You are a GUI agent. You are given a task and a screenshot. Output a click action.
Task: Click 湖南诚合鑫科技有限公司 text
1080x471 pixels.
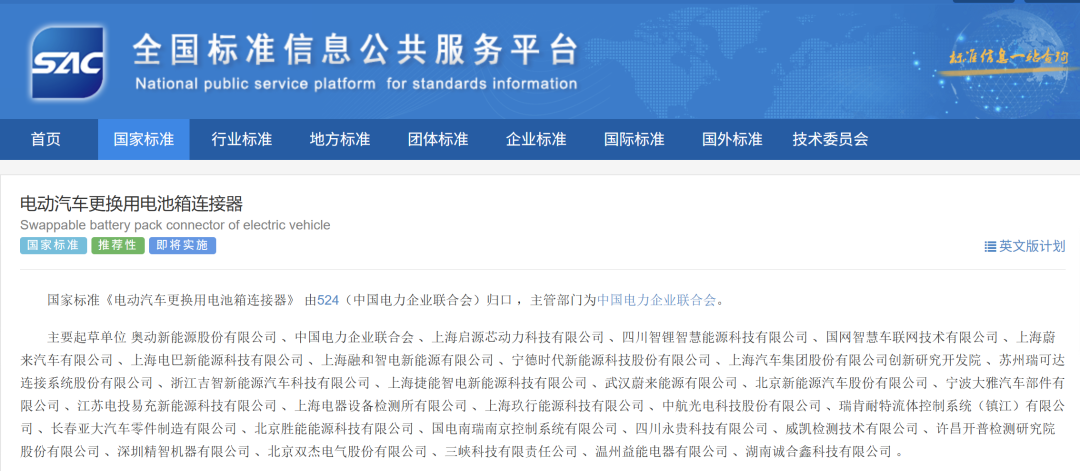coord(818,452)
